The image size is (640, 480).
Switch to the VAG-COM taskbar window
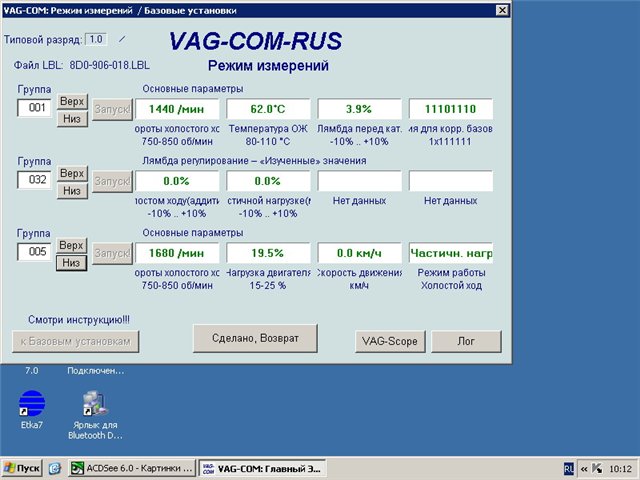[x=262, y=468]
